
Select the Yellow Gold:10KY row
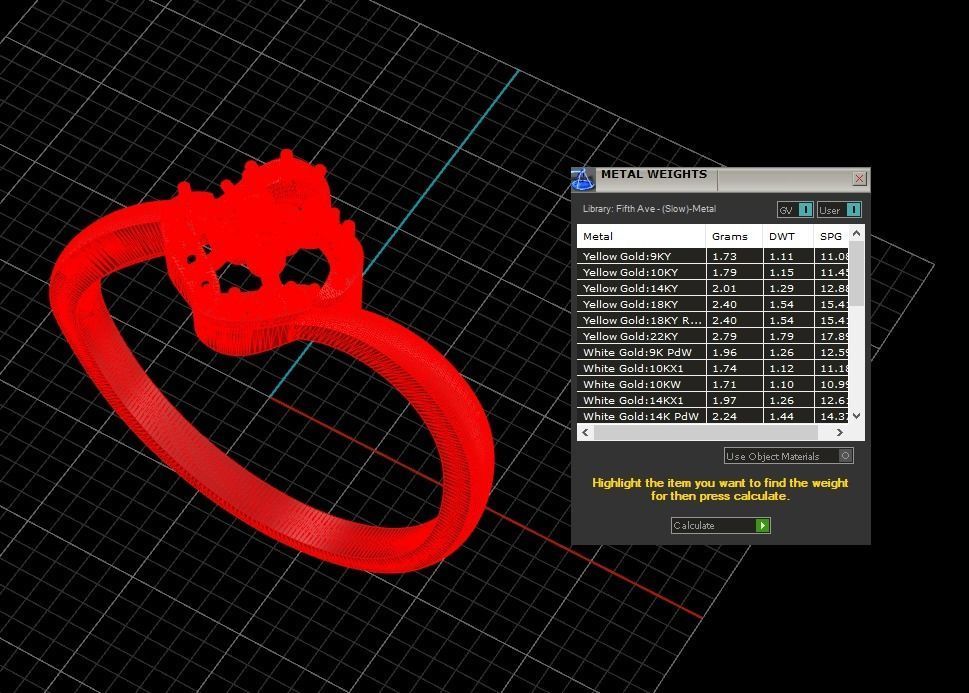pyautogui.click(x=713, y=272)
